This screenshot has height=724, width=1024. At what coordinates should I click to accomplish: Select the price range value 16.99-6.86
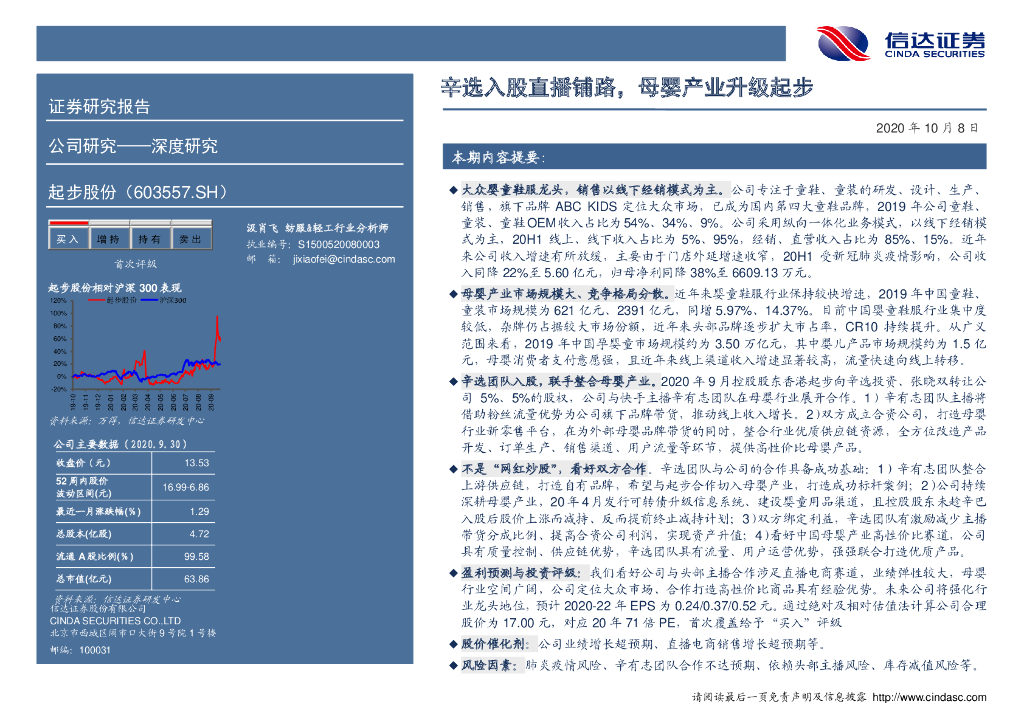[186, 487]
